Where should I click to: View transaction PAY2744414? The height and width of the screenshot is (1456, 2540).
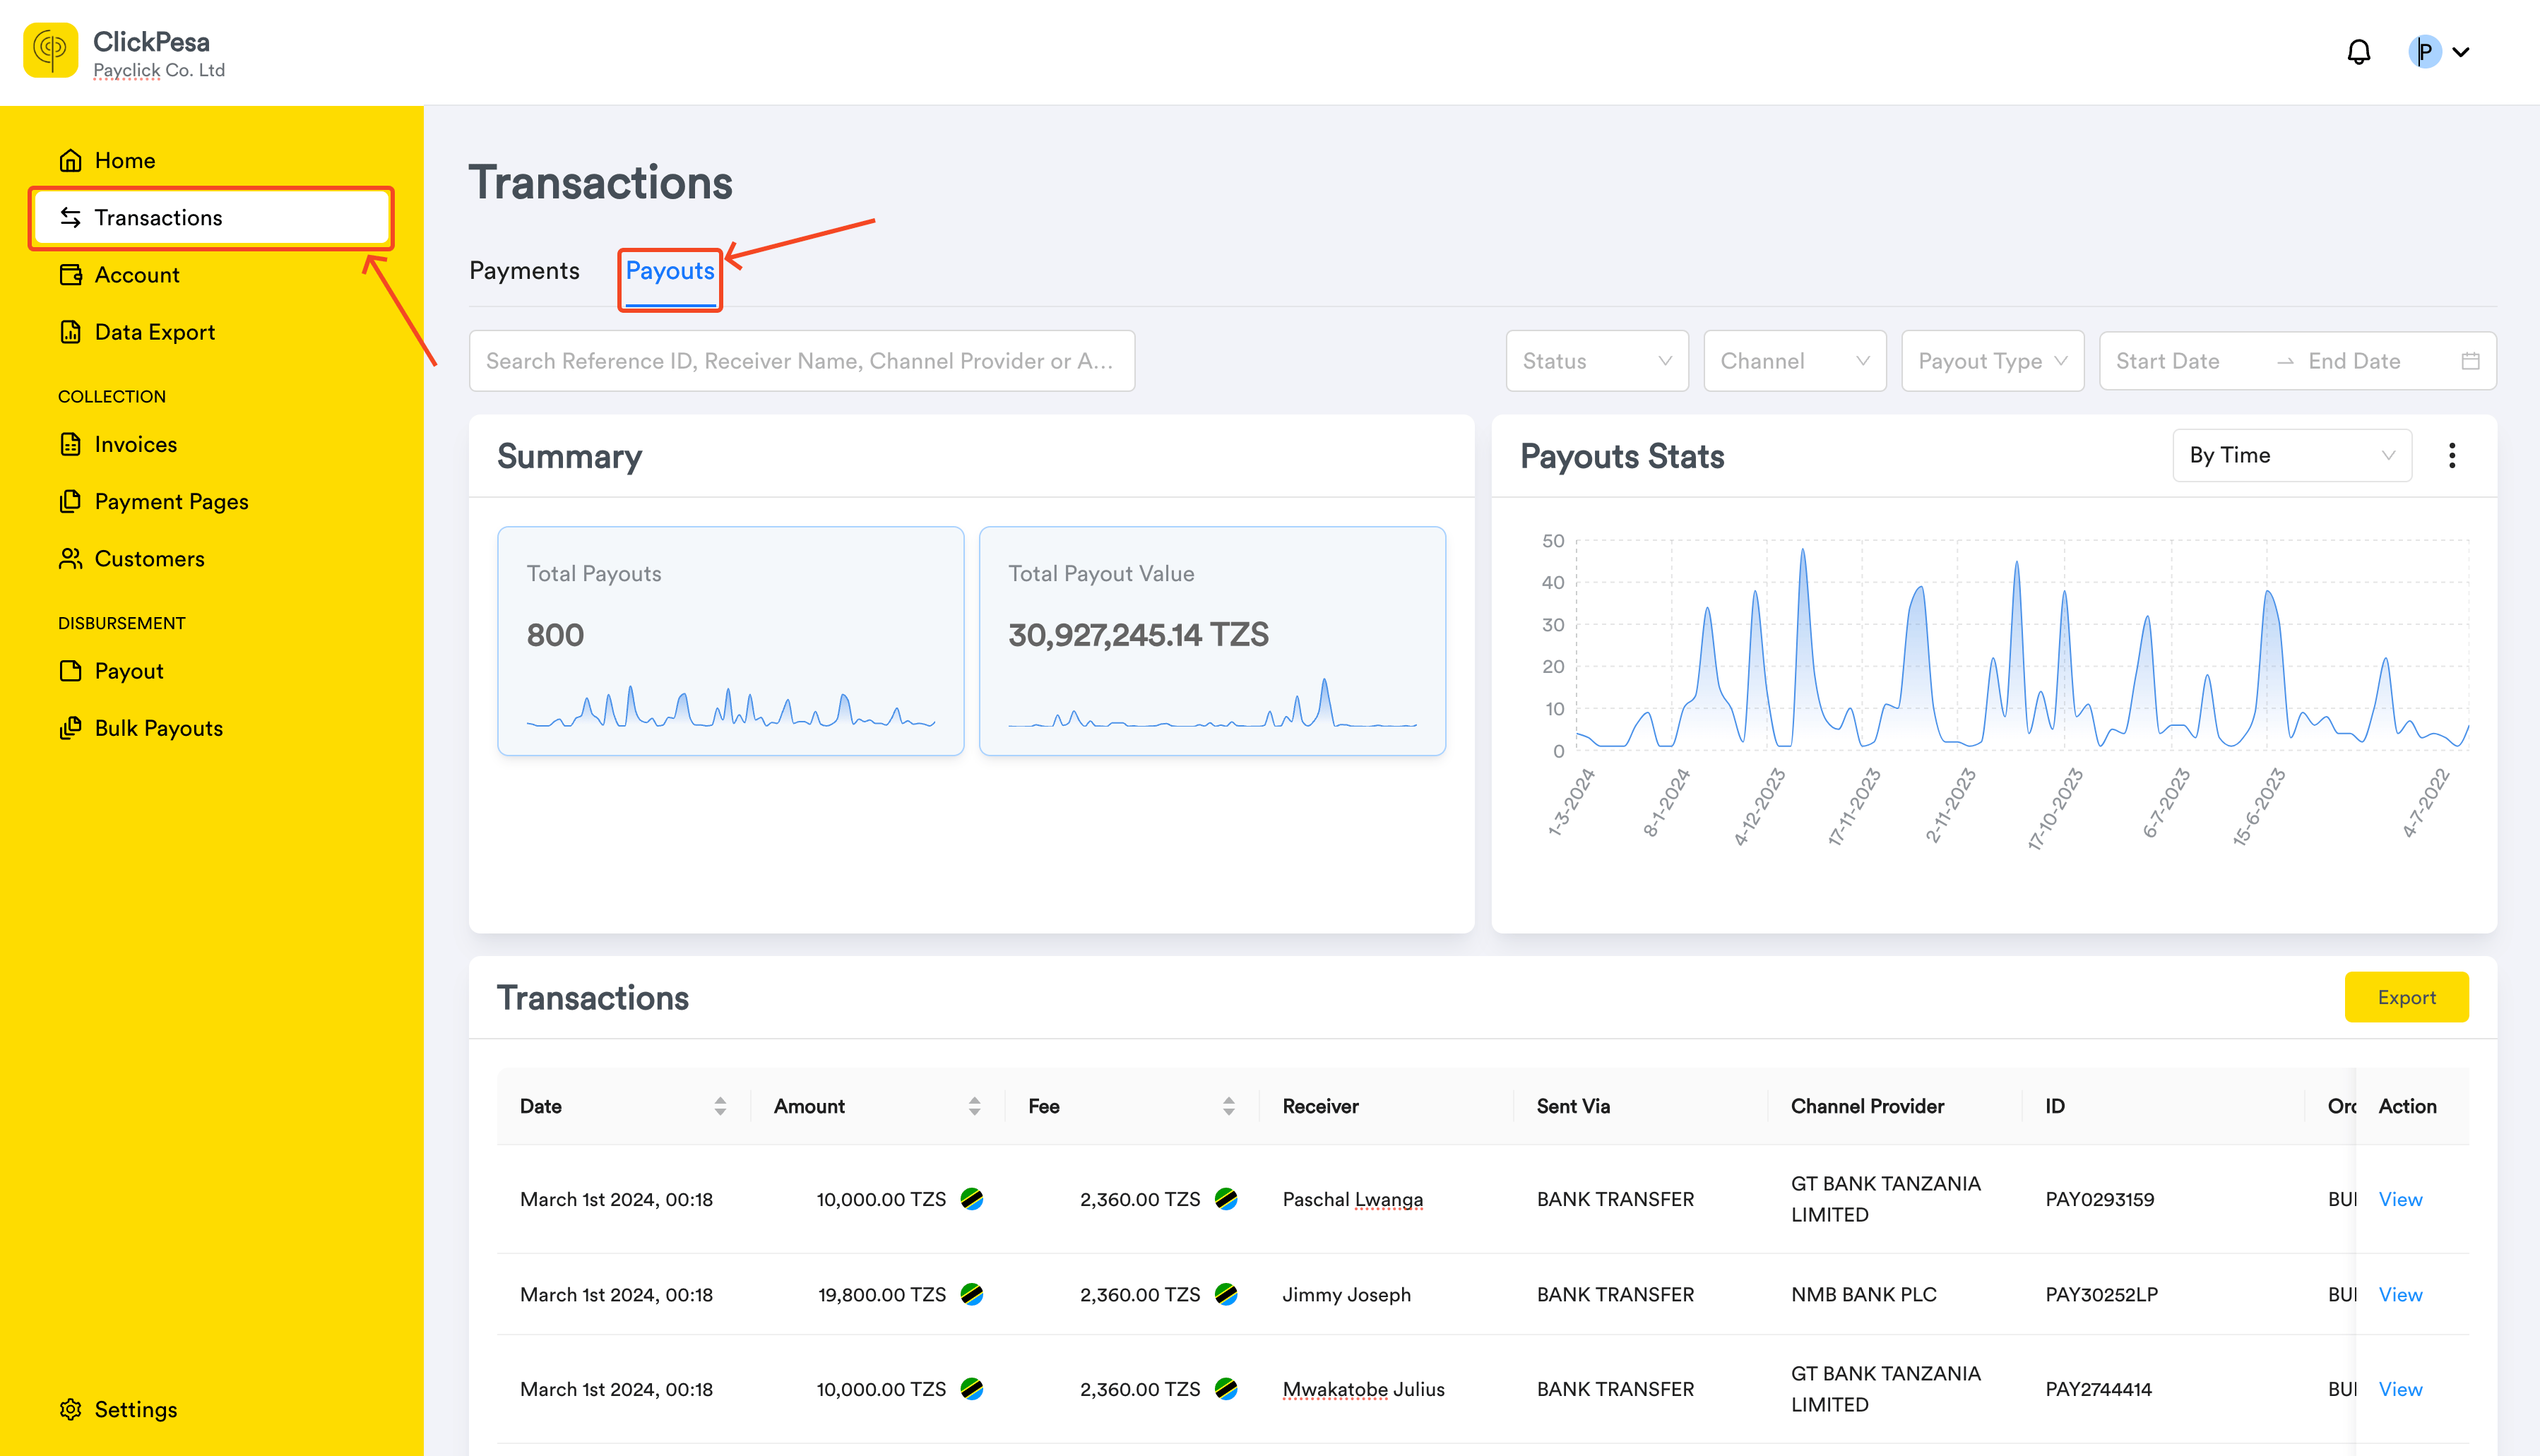point(2400,1389)
